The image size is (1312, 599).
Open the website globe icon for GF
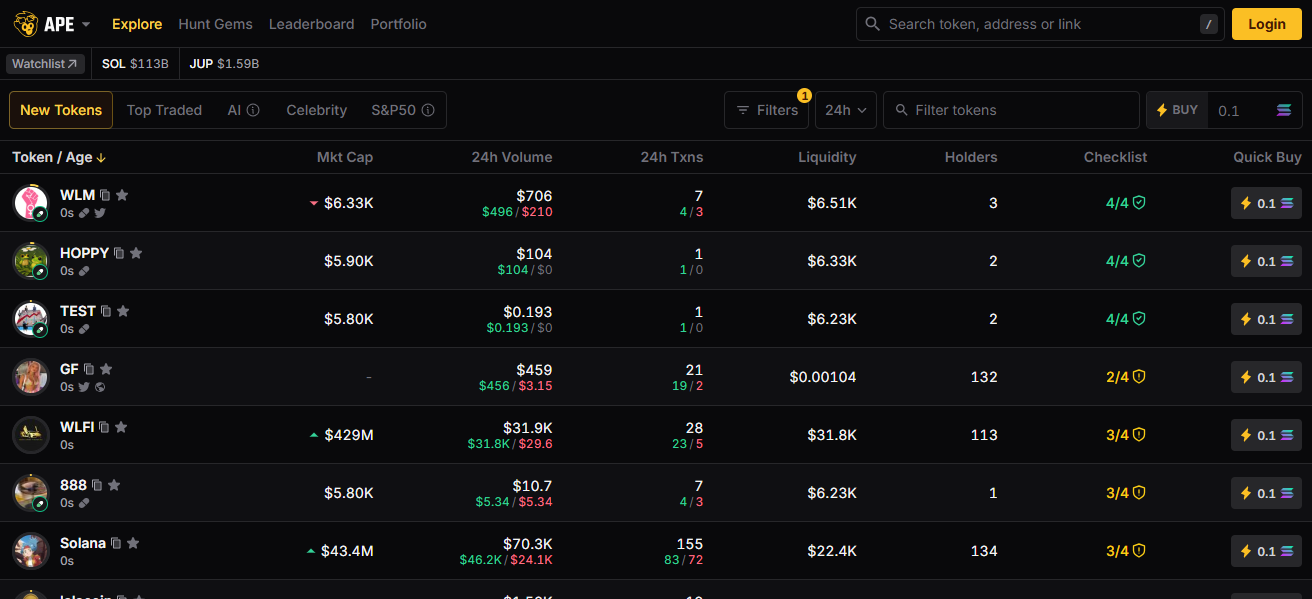coord(100,387)
